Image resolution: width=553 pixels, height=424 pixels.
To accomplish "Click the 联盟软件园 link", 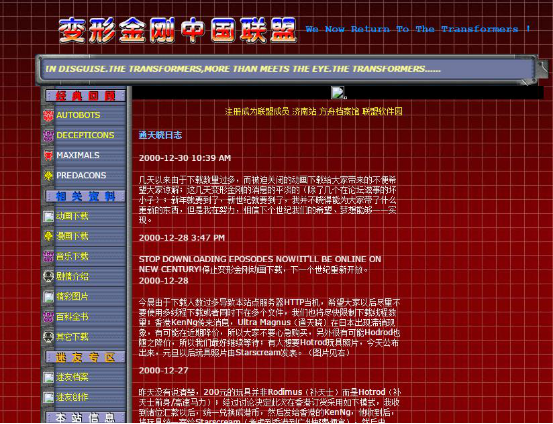I will tap(383, 112).
